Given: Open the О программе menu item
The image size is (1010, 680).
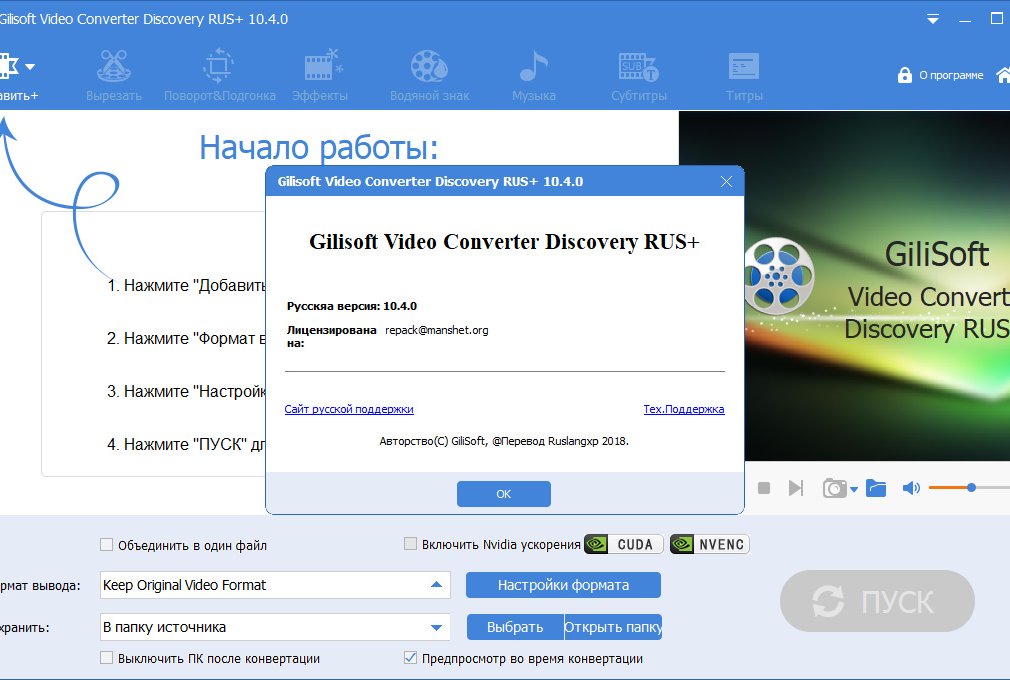Looking at the screenshot, I should [x=951, y=75].
